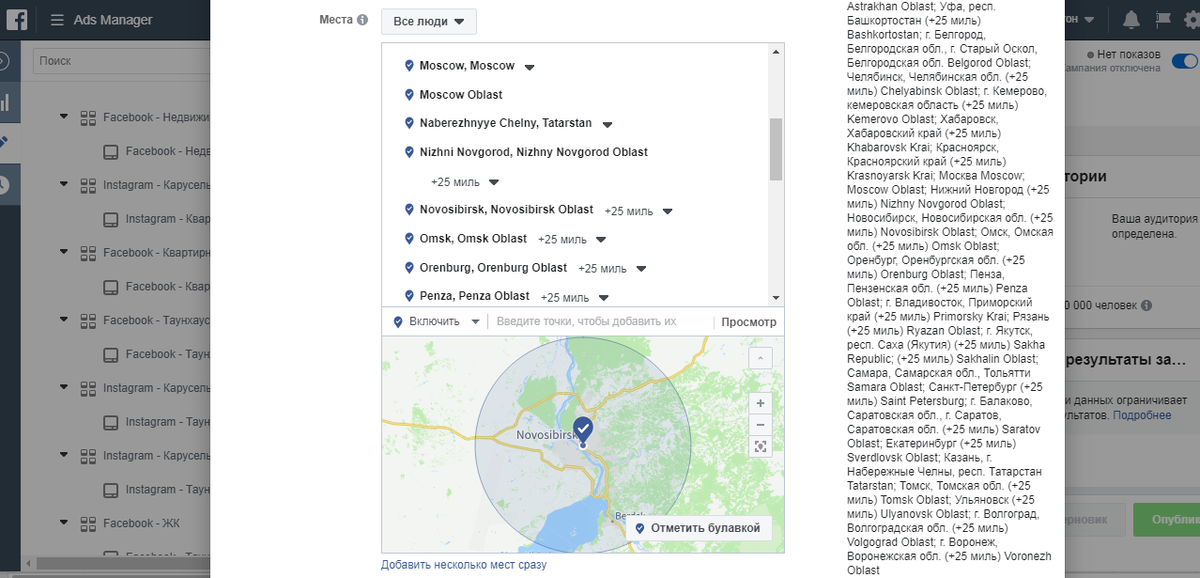Click the pin icon beside Omsk, Omsk Oblast
Image resolution: width=1200 pixels, height=578 pixels.
click(409, 239)
